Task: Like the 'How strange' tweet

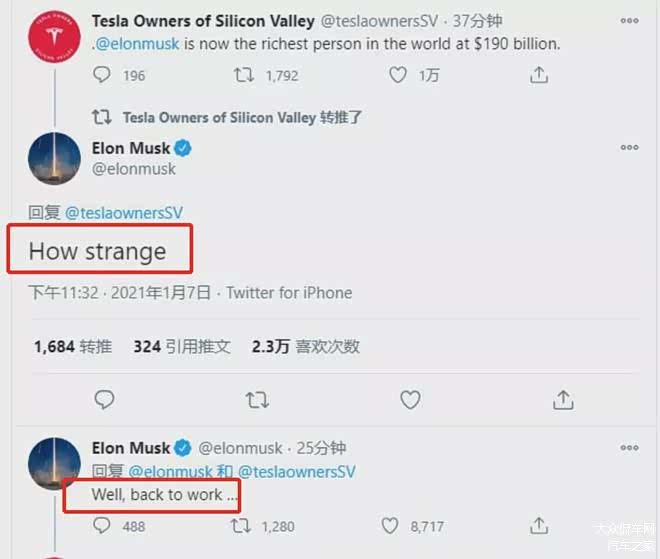Action: (410, 400)
